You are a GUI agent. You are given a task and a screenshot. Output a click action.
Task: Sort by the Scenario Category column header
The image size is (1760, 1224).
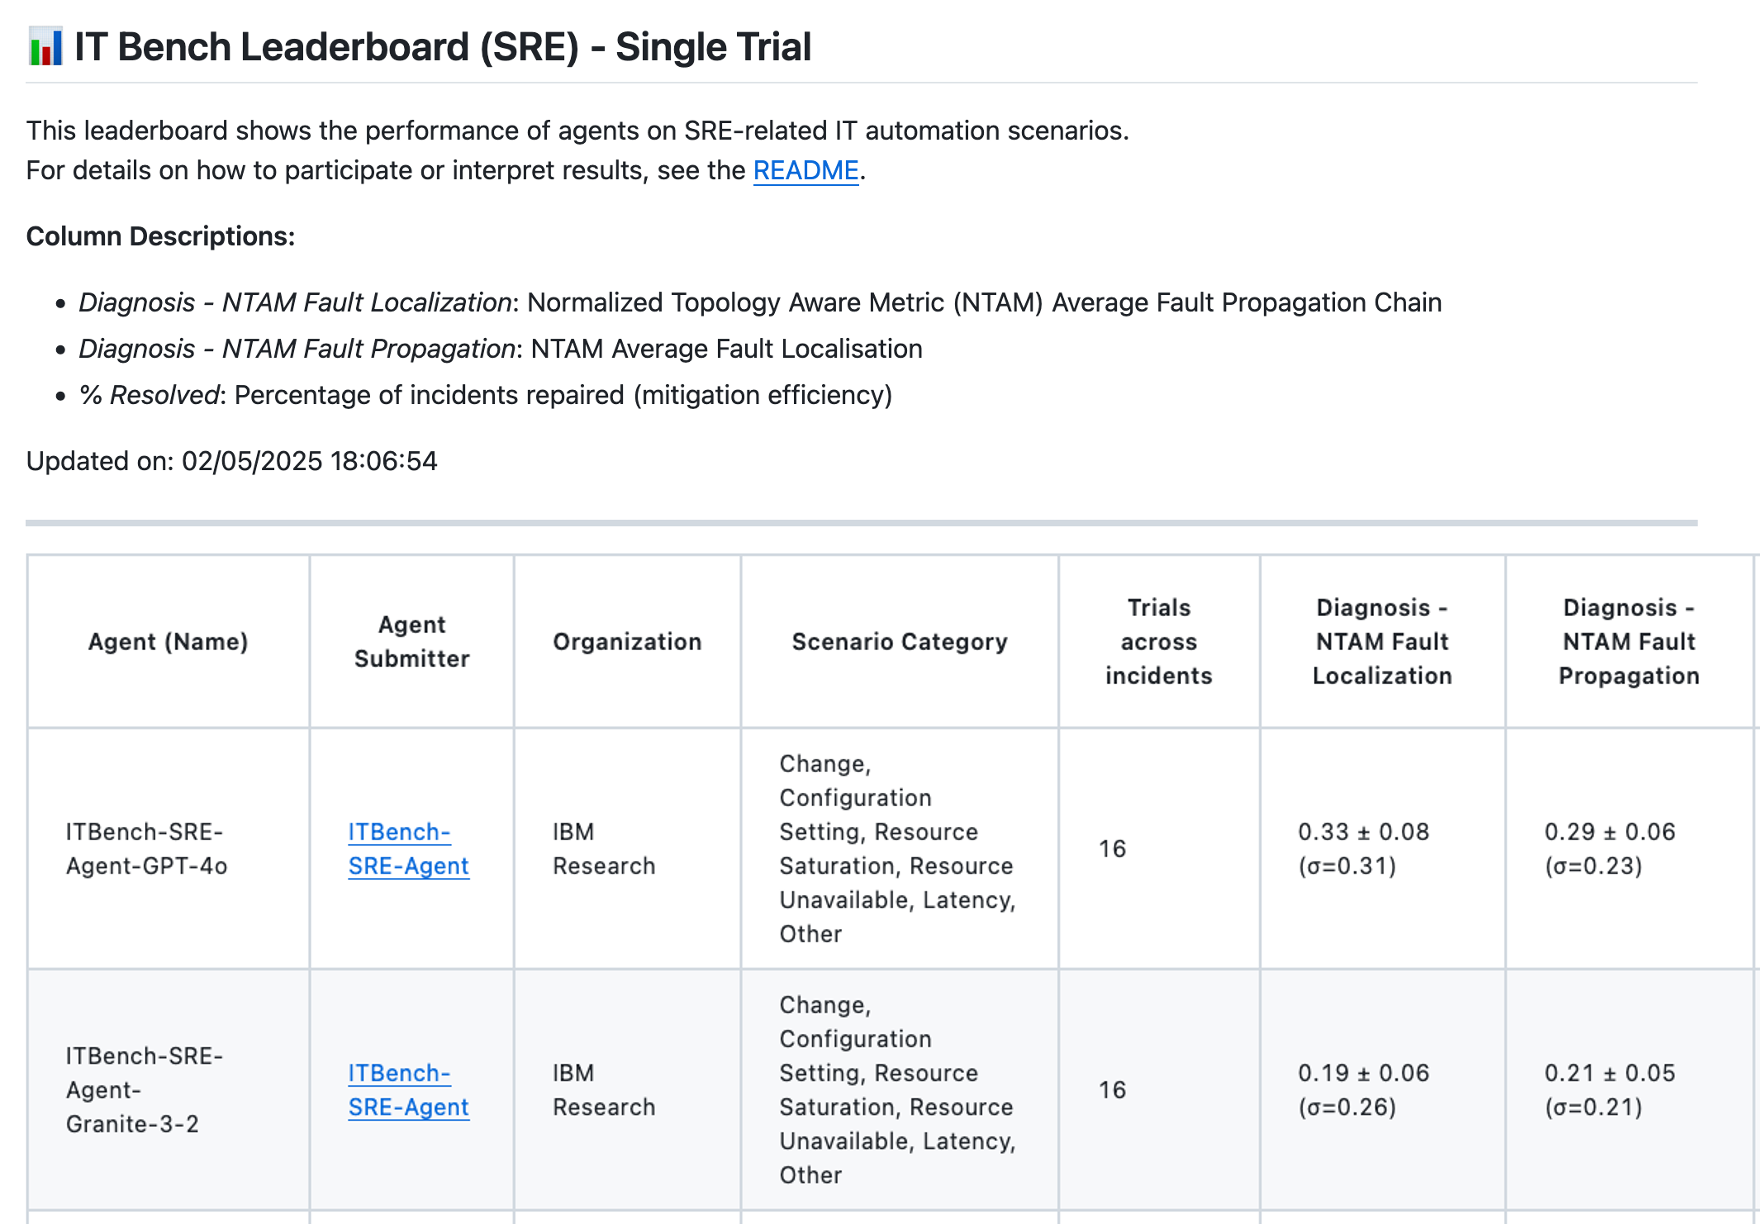[899, 641]
